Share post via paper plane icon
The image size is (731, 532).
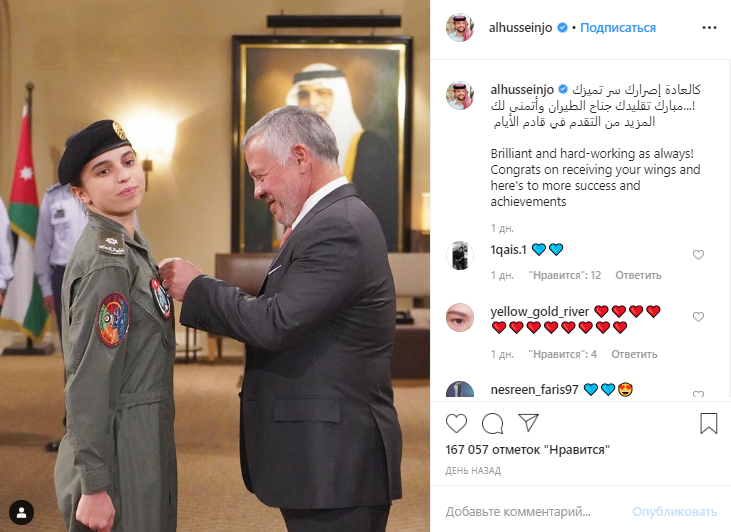click(x=528, y=423)
